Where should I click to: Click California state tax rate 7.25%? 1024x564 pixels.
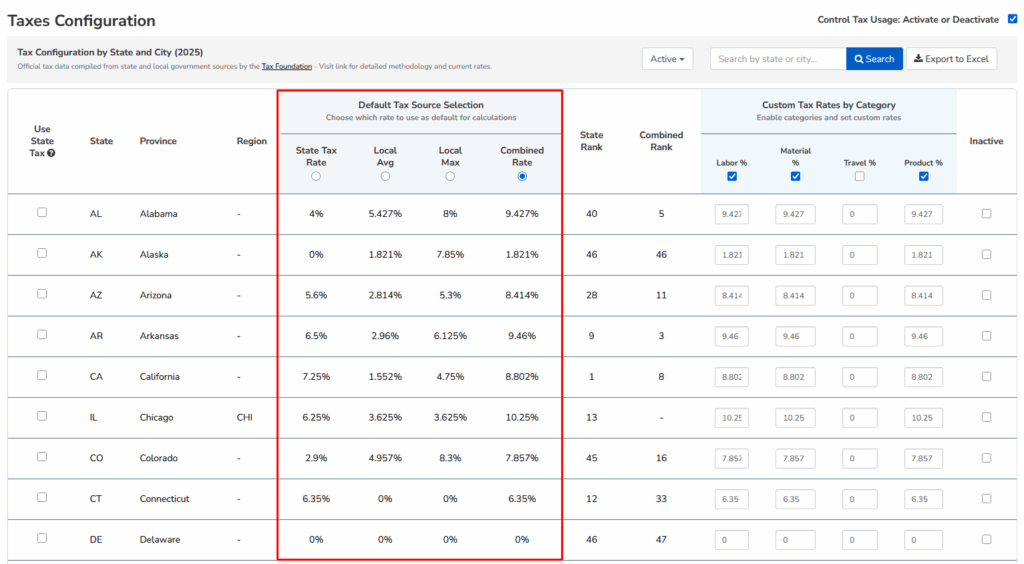click(316, 377)
